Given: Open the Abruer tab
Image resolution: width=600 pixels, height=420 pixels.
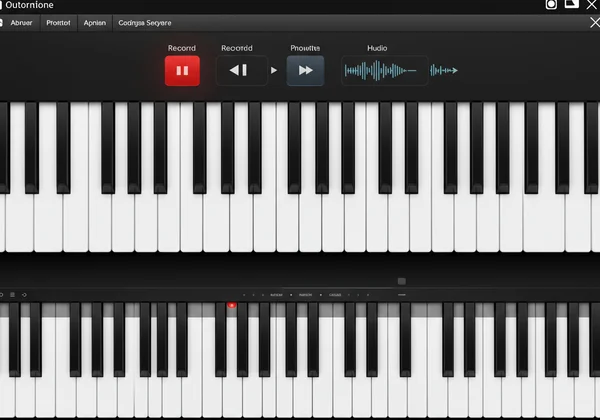Looking at the screenshot, I should [x=21, y=23].
